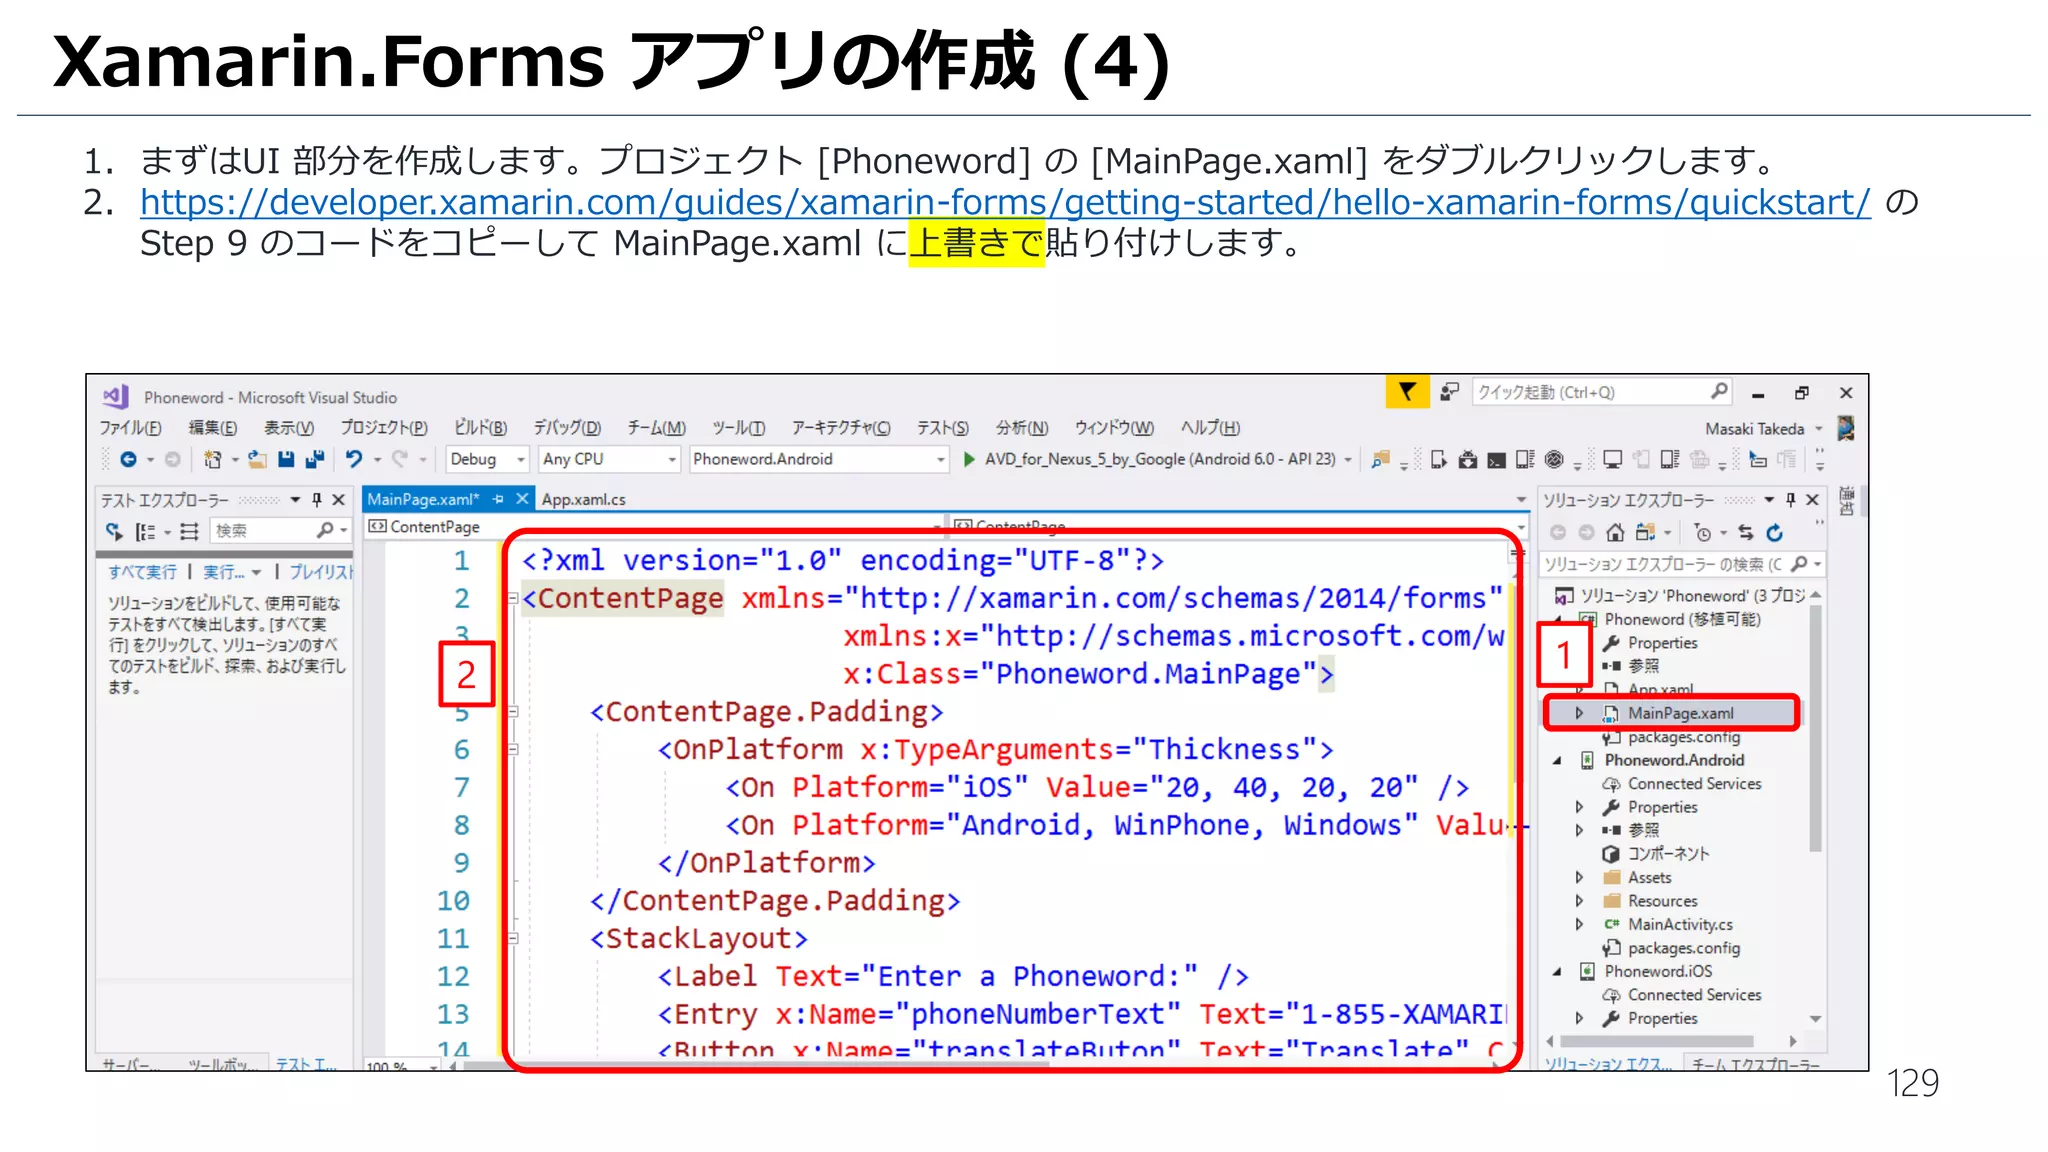Click the Test Explorer list view icon
Screen dimensions: 2048x1152
tap(190, 531)
